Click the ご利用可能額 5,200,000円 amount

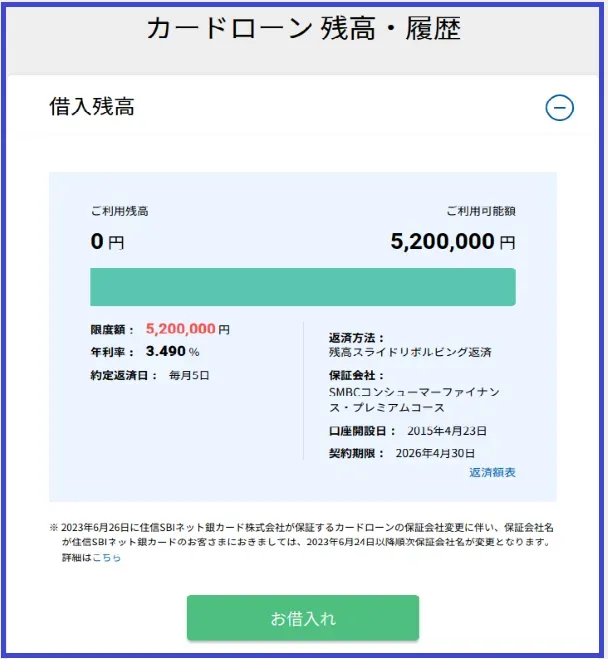[452, 241]
